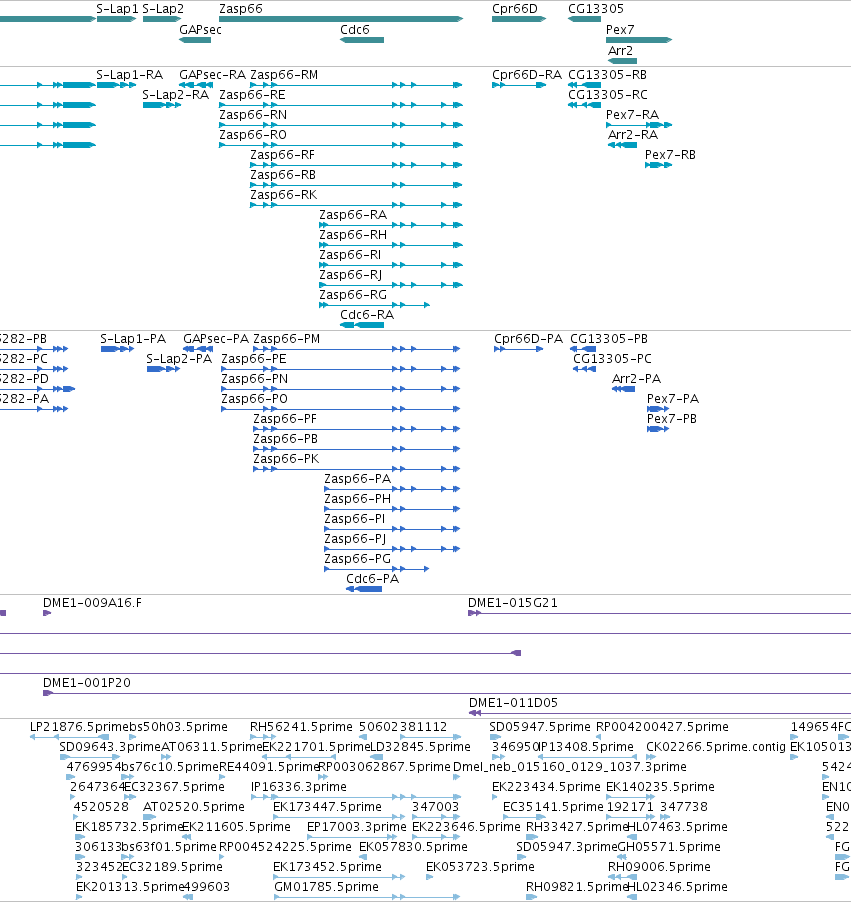851x902 pixels.
Task: Click the GAPsec gene glyph
Action: pyautogui.click(x=195, y=40)
